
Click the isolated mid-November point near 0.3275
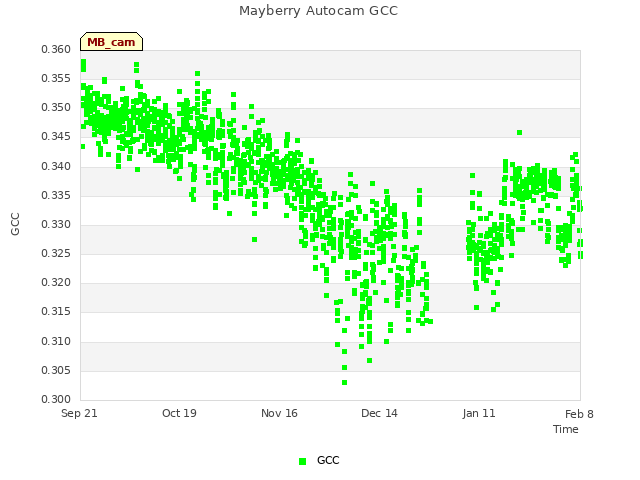[254, 240]
